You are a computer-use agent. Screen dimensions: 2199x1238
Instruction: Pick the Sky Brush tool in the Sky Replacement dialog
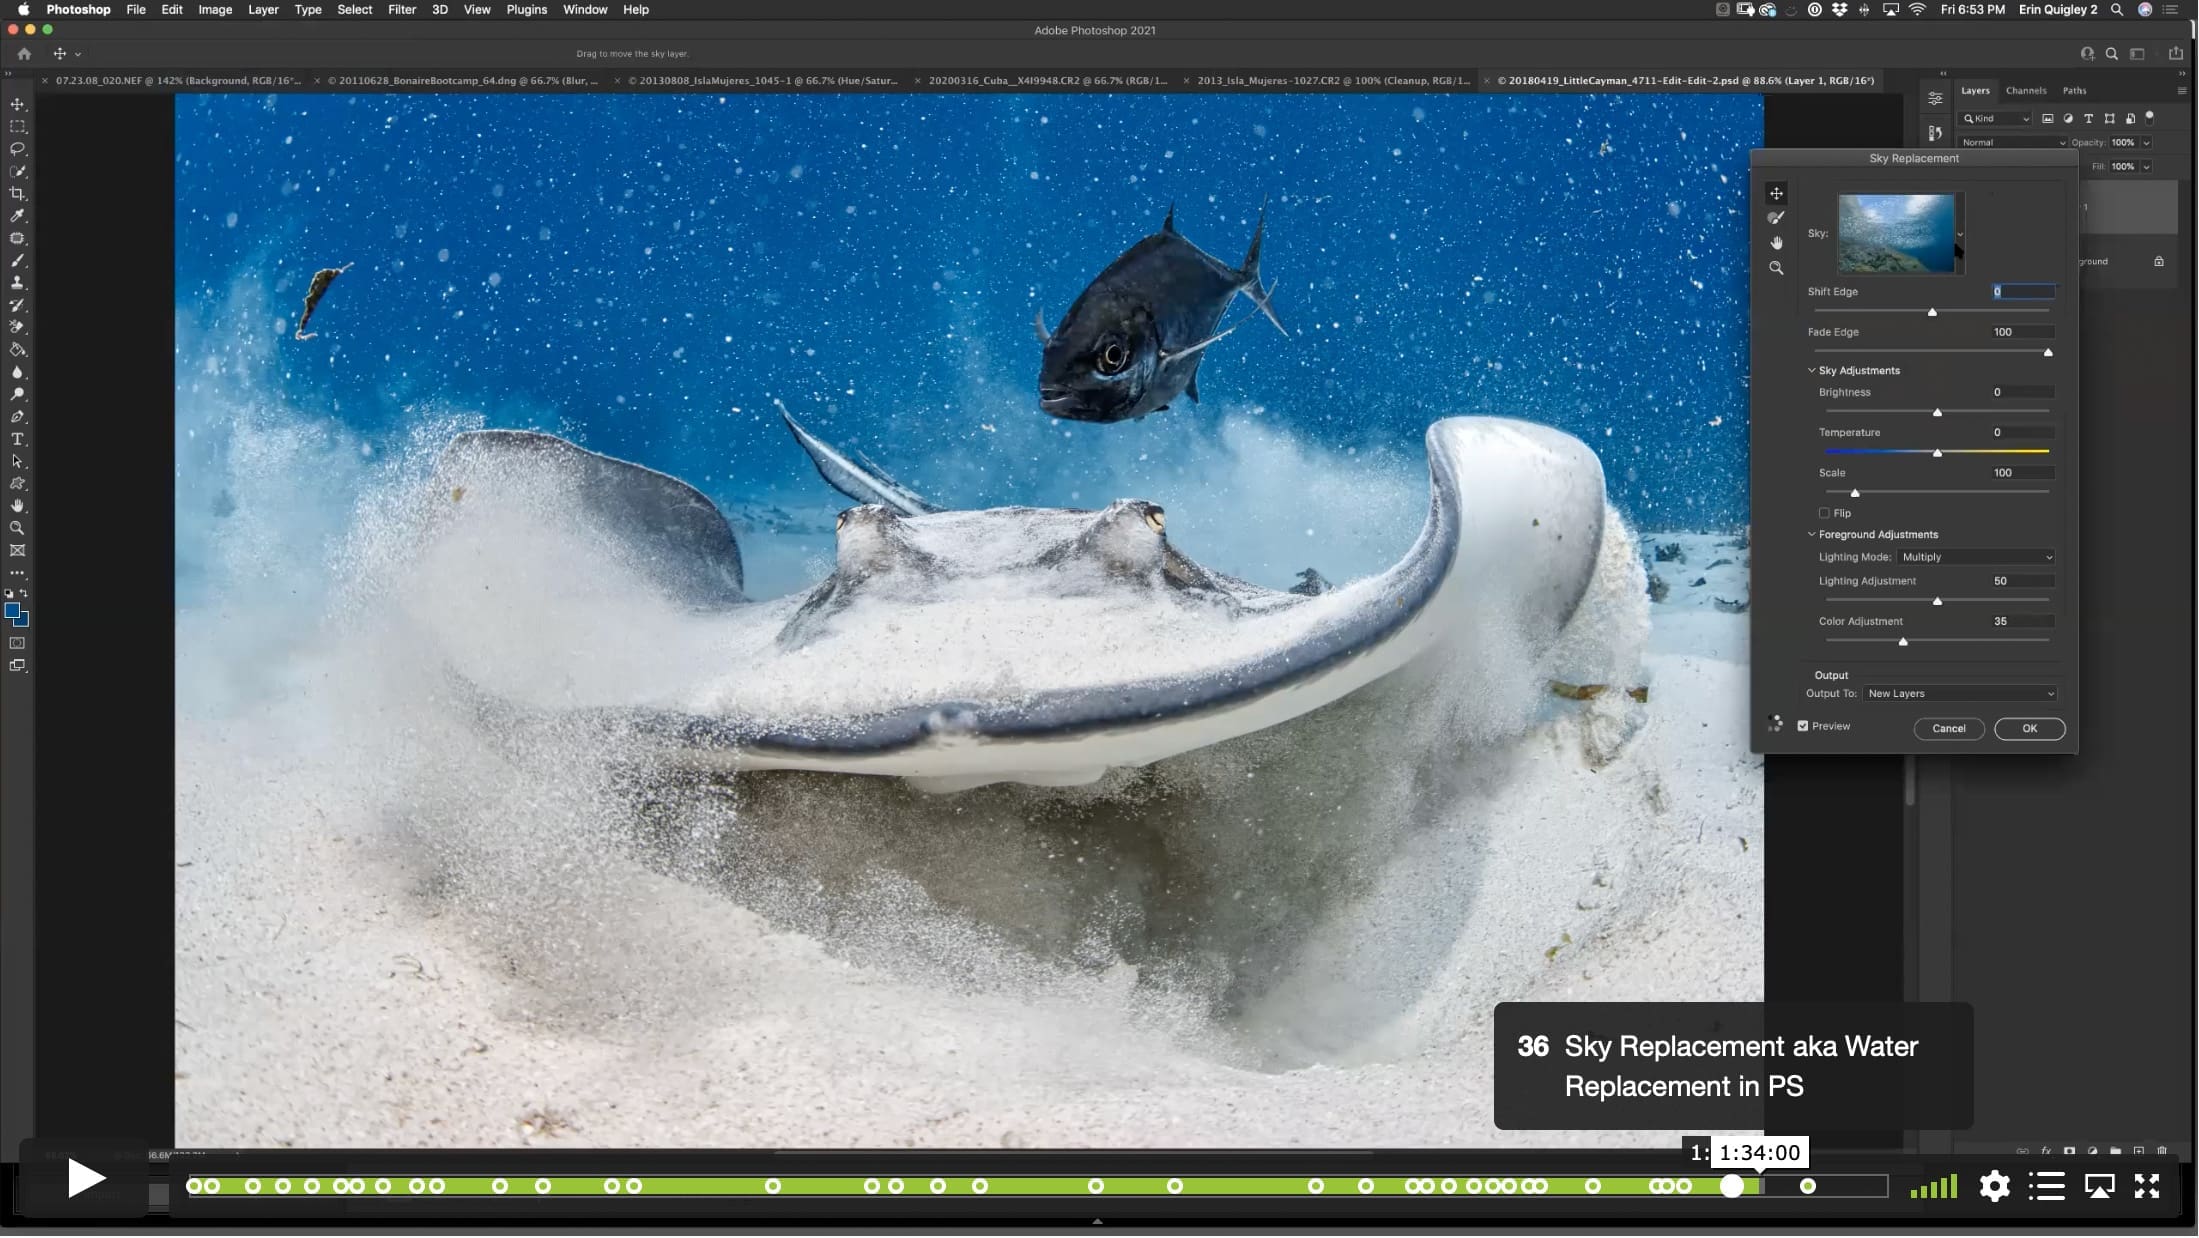pos(1776,218)
